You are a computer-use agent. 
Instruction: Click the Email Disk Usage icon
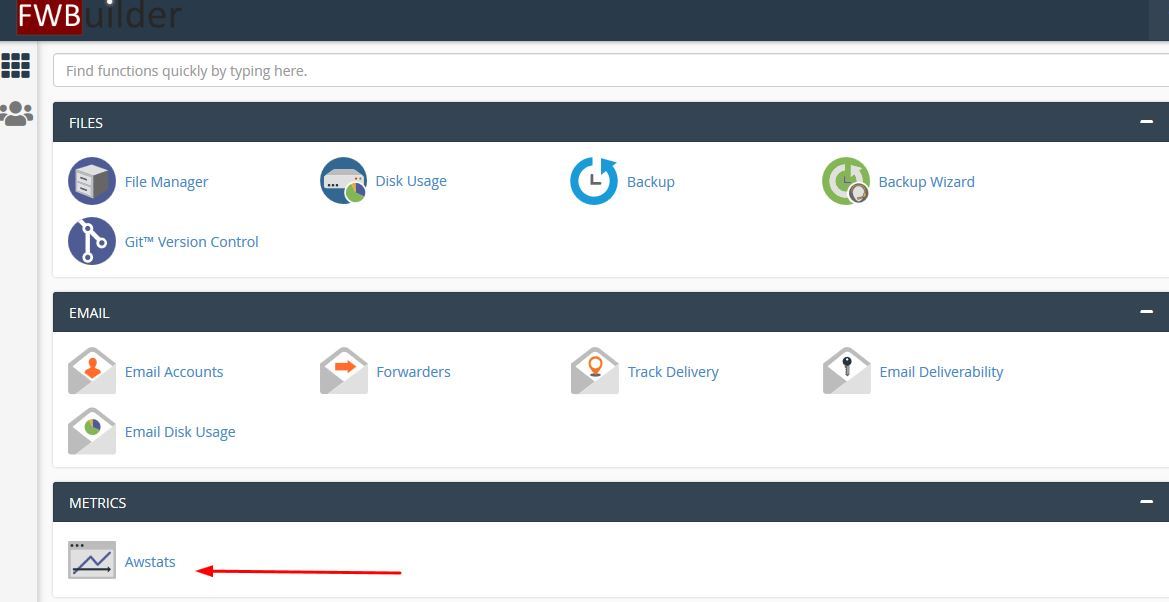[92, 432]
